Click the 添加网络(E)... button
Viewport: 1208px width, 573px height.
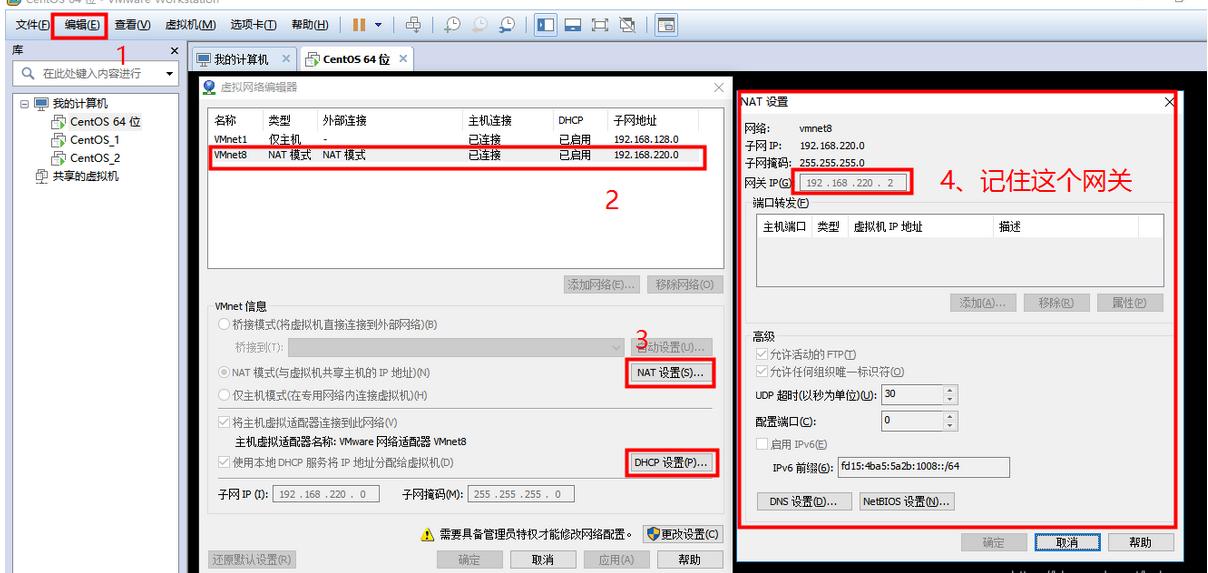click(x=602, y=284)
